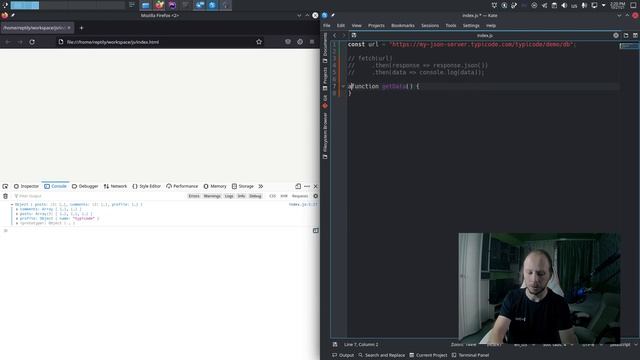Viewport: 640px width, 360px height.
Task: Open the Help menu in Kate
Action: [x=491, y=25]
